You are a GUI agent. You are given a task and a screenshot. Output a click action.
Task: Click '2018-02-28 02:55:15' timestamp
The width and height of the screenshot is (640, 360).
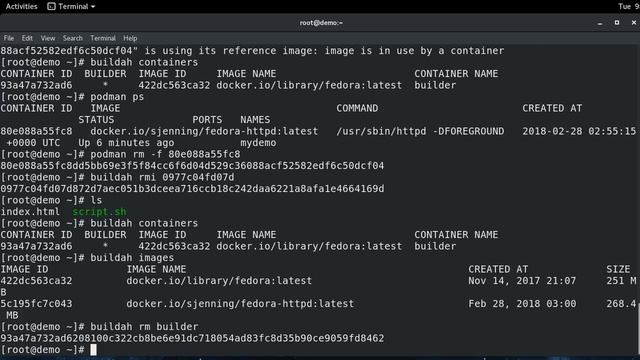click(x=579, y=131)
